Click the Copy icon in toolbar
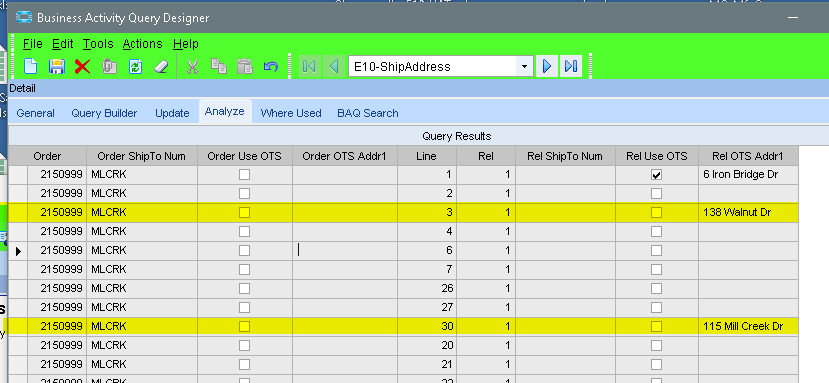The image size is (829, 383). [218, 66]
